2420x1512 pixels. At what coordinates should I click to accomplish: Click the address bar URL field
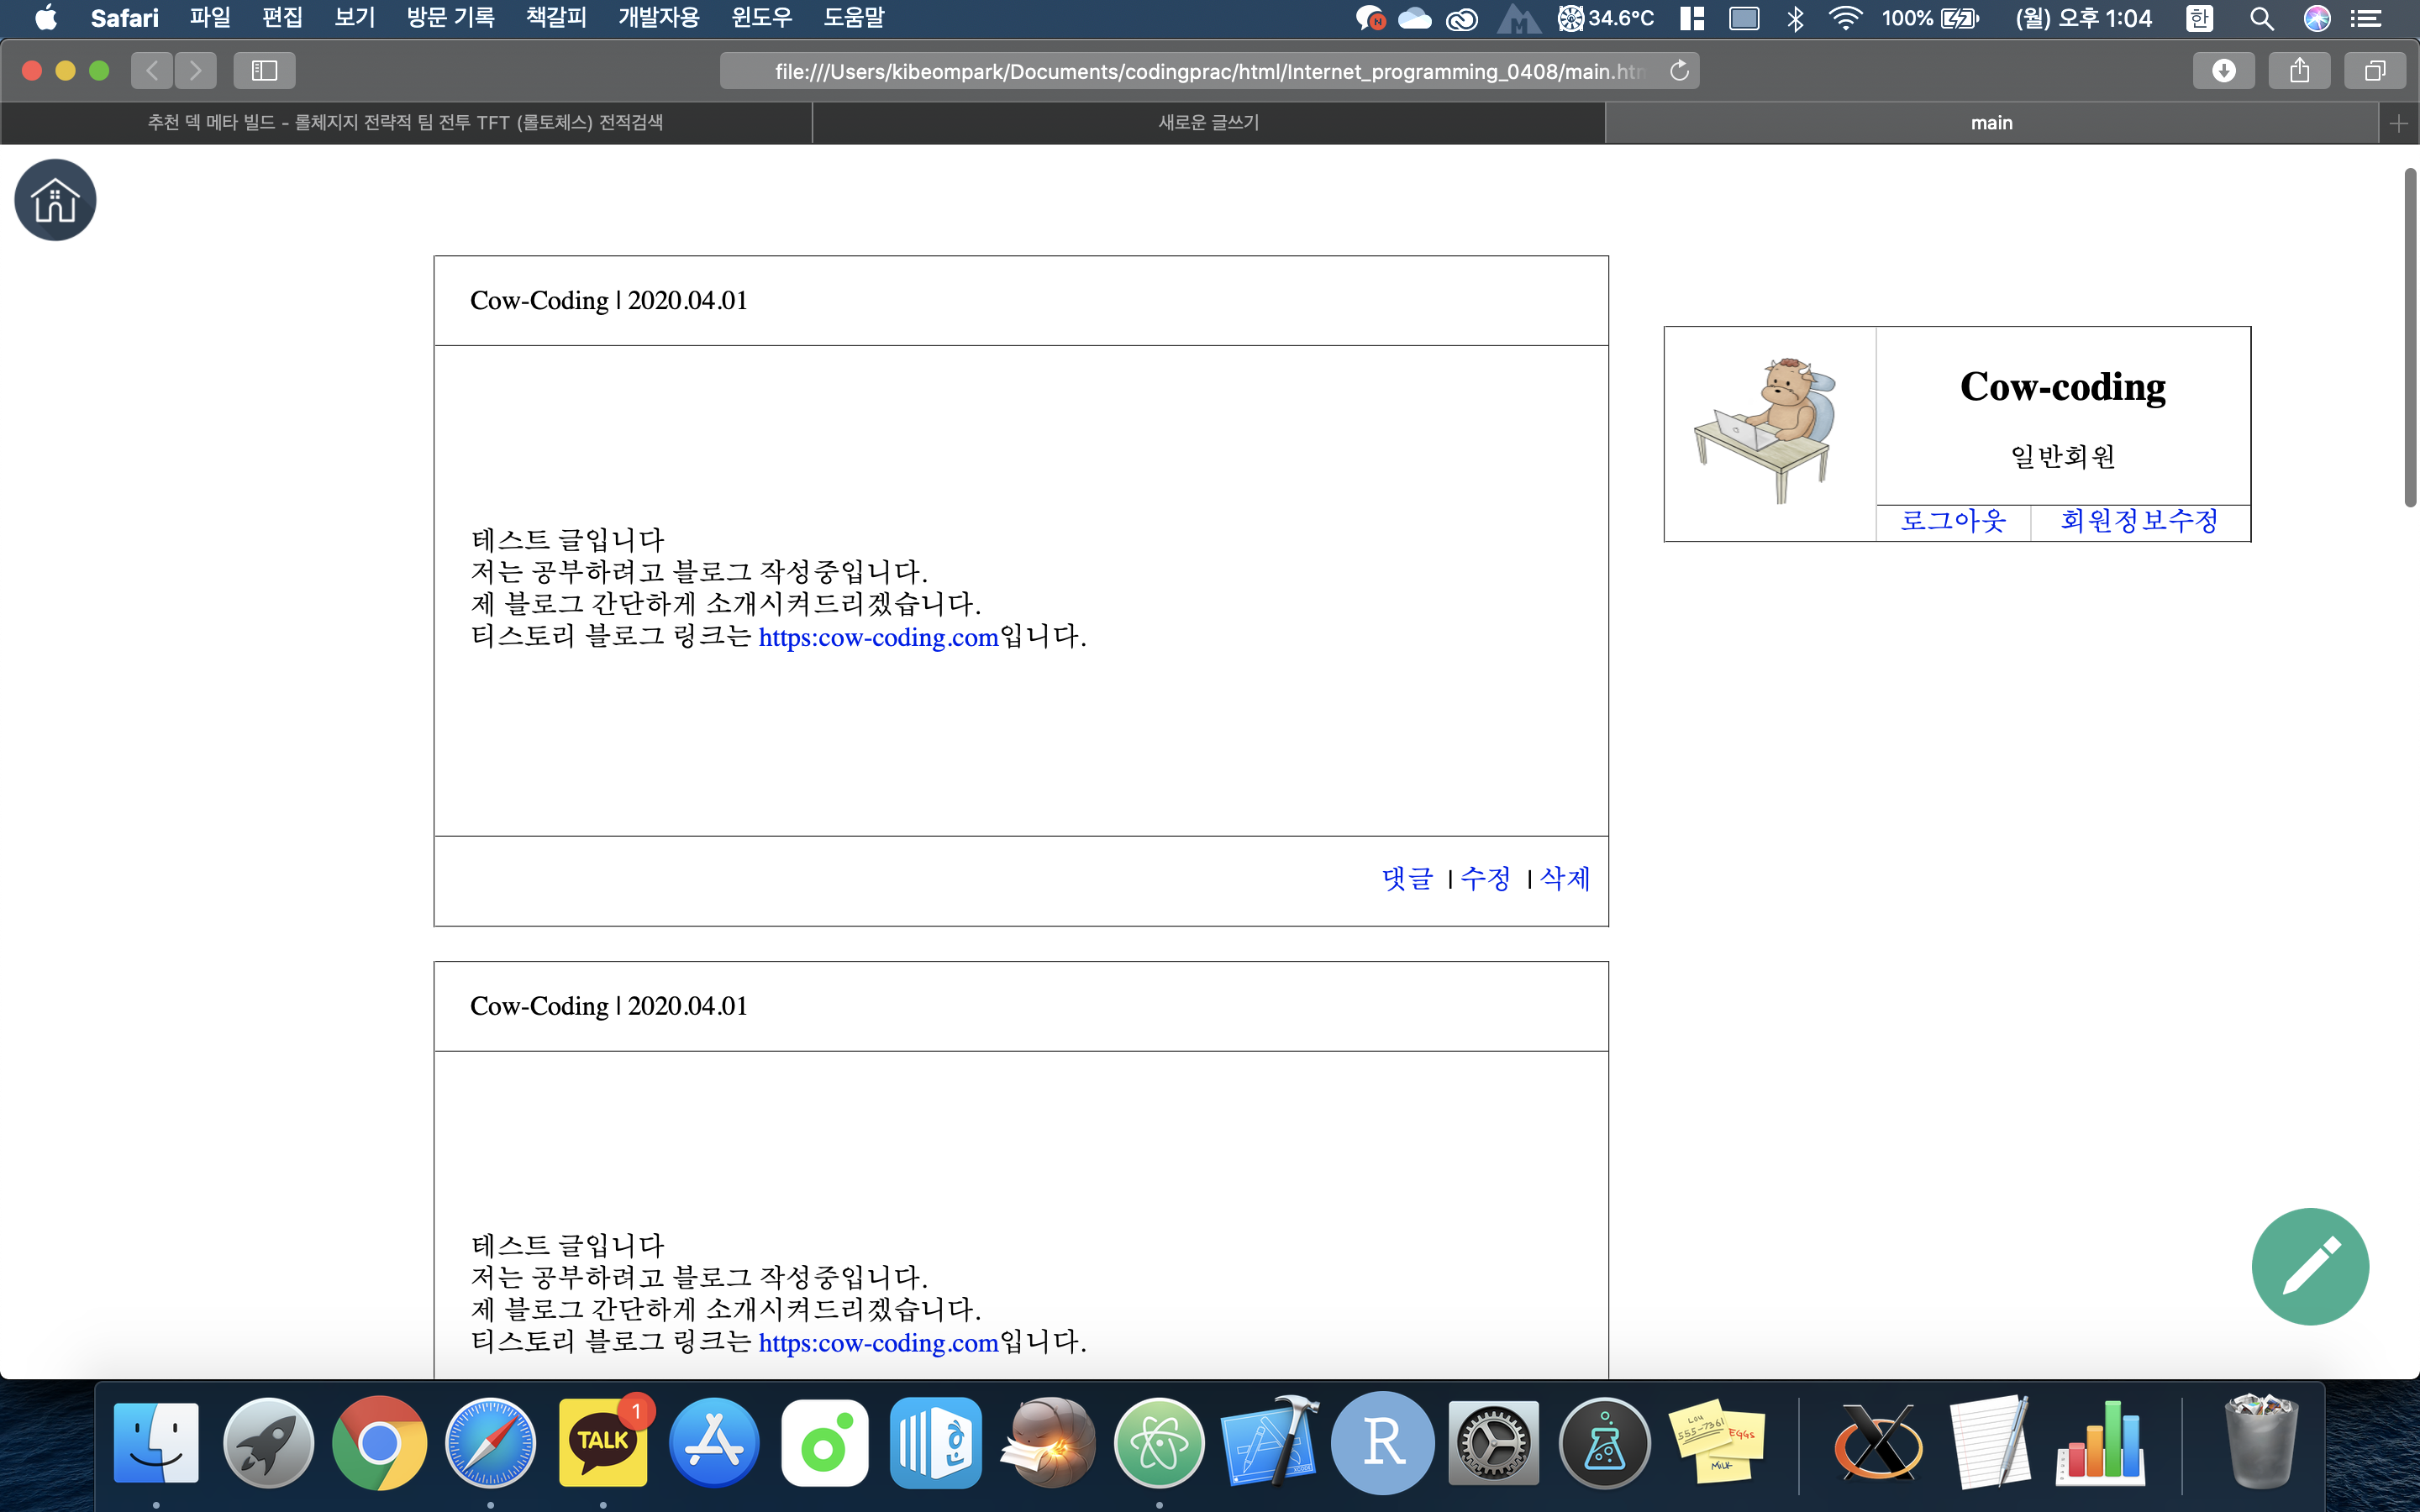click(x=1200, y=71)
